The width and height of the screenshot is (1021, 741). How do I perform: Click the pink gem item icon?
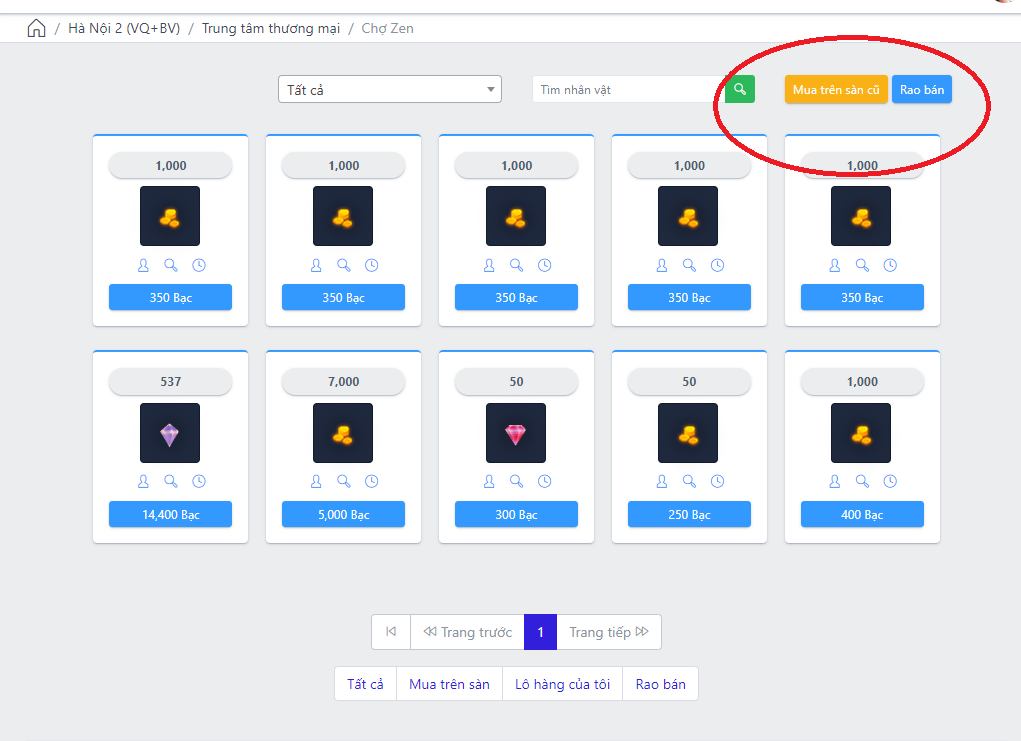point(516,433)
